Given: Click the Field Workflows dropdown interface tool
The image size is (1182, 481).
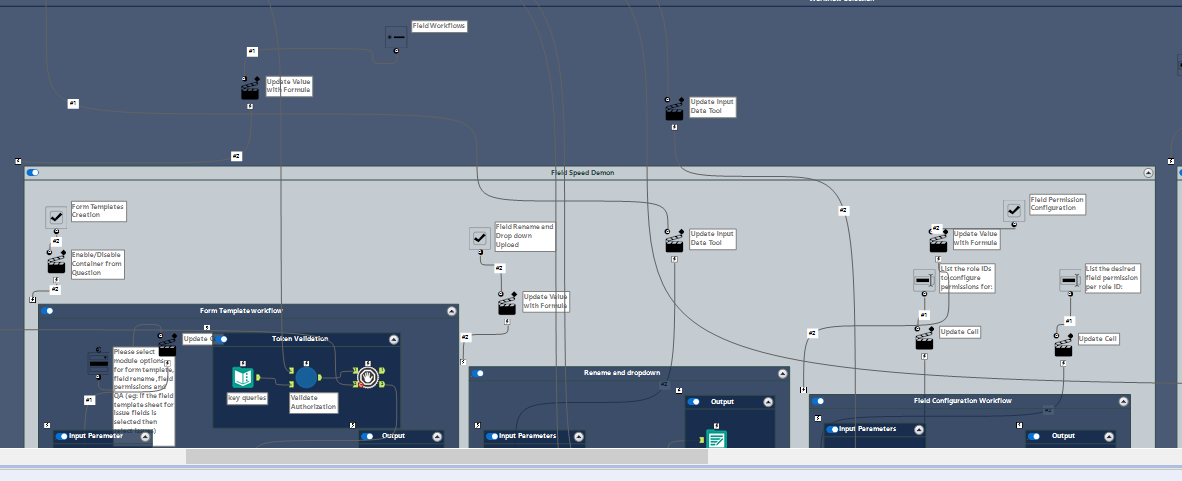Looking at the screenshot, I should coord(397,37).
